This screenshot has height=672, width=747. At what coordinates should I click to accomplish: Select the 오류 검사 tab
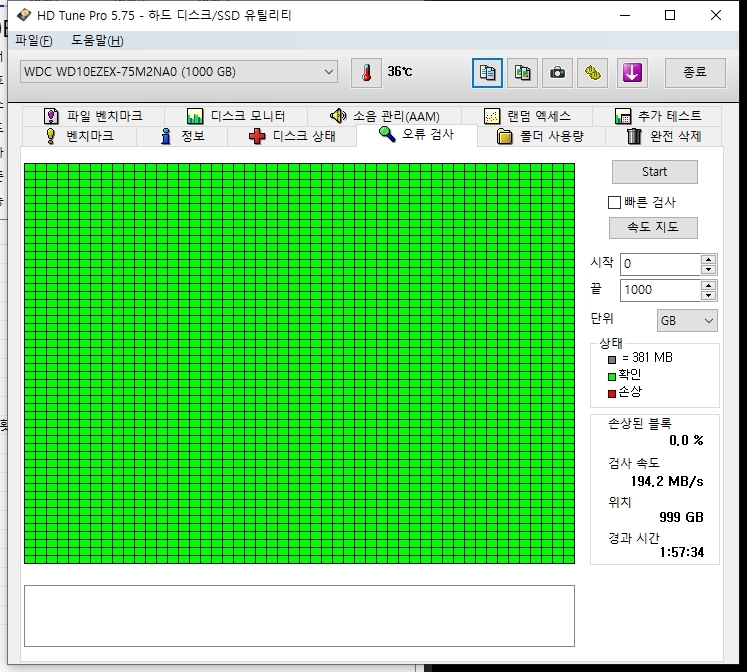[x=416, y=135]
